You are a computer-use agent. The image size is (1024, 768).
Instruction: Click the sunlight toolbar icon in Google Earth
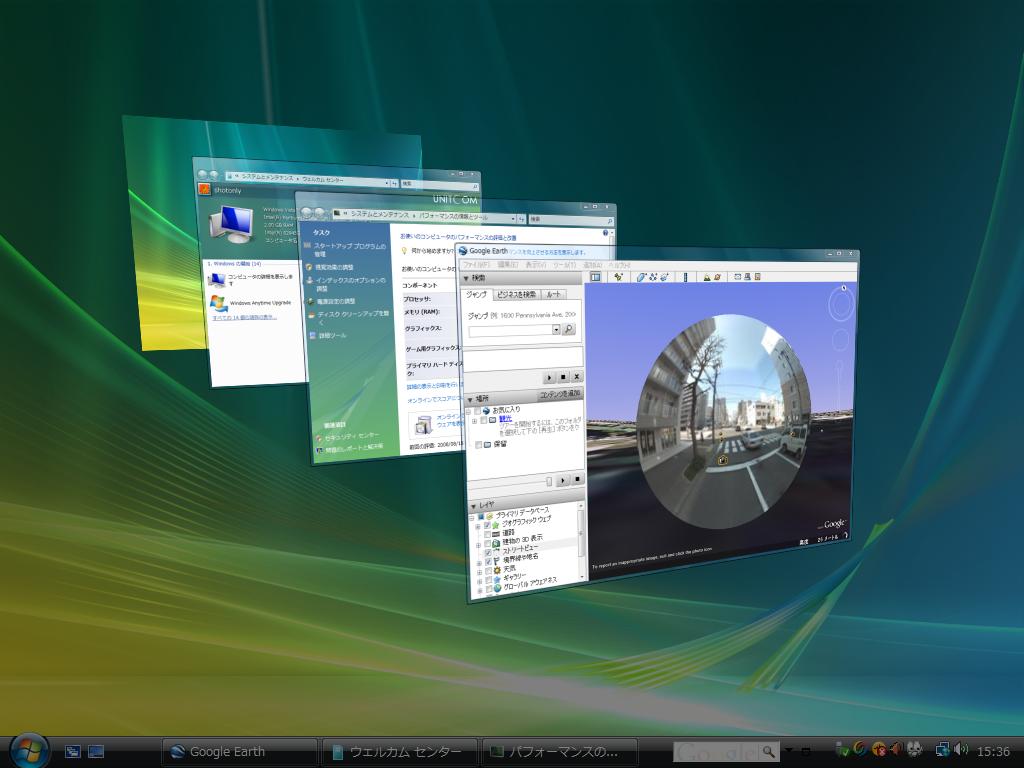707,277
